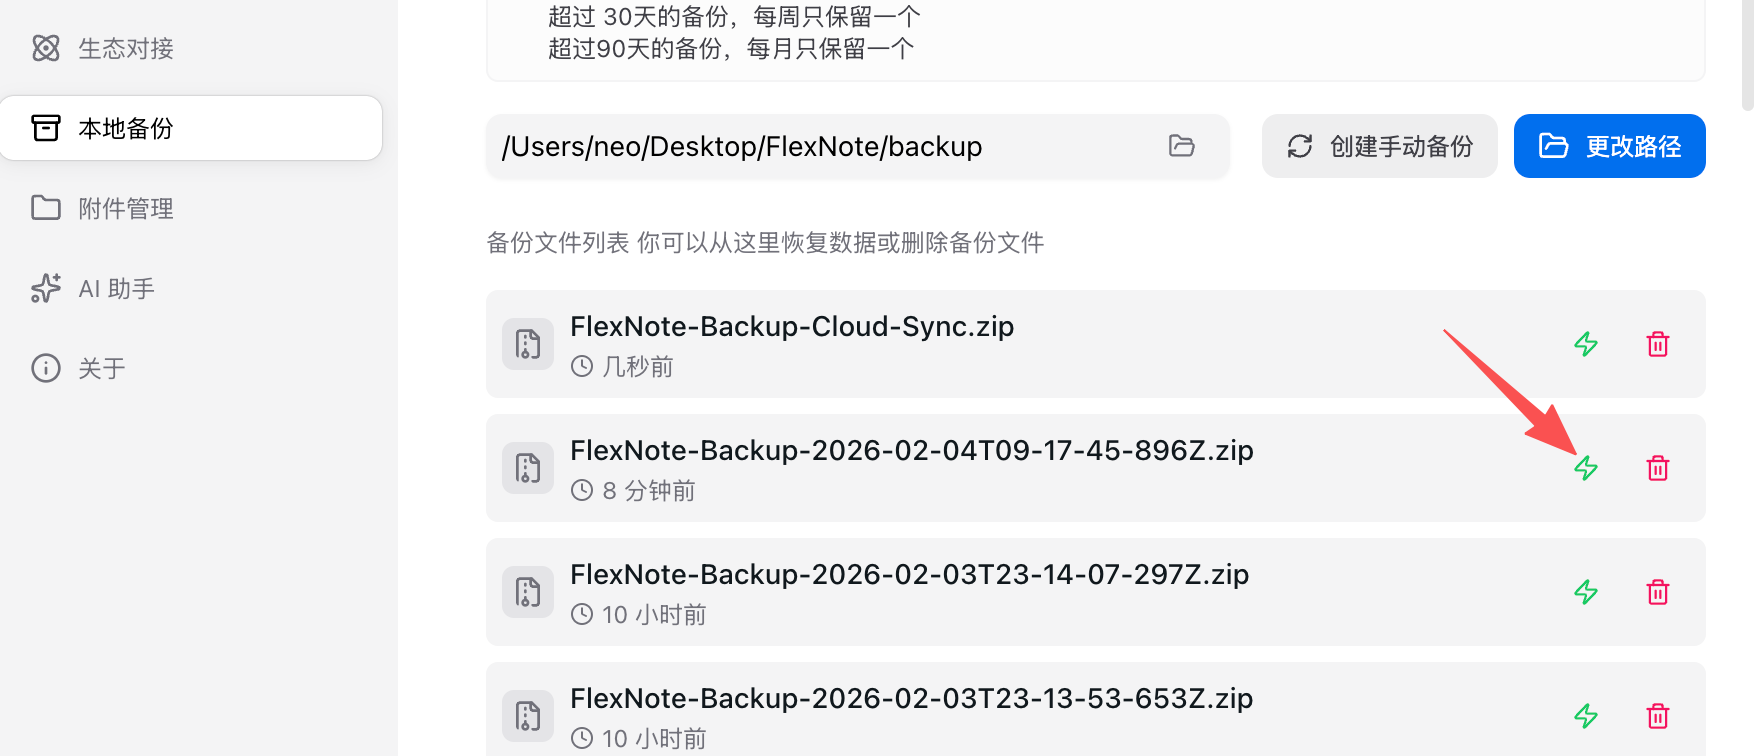Delete backup dated 2026-02-04T09-17-45
1760x756 pixels.
coord(1658,468)
